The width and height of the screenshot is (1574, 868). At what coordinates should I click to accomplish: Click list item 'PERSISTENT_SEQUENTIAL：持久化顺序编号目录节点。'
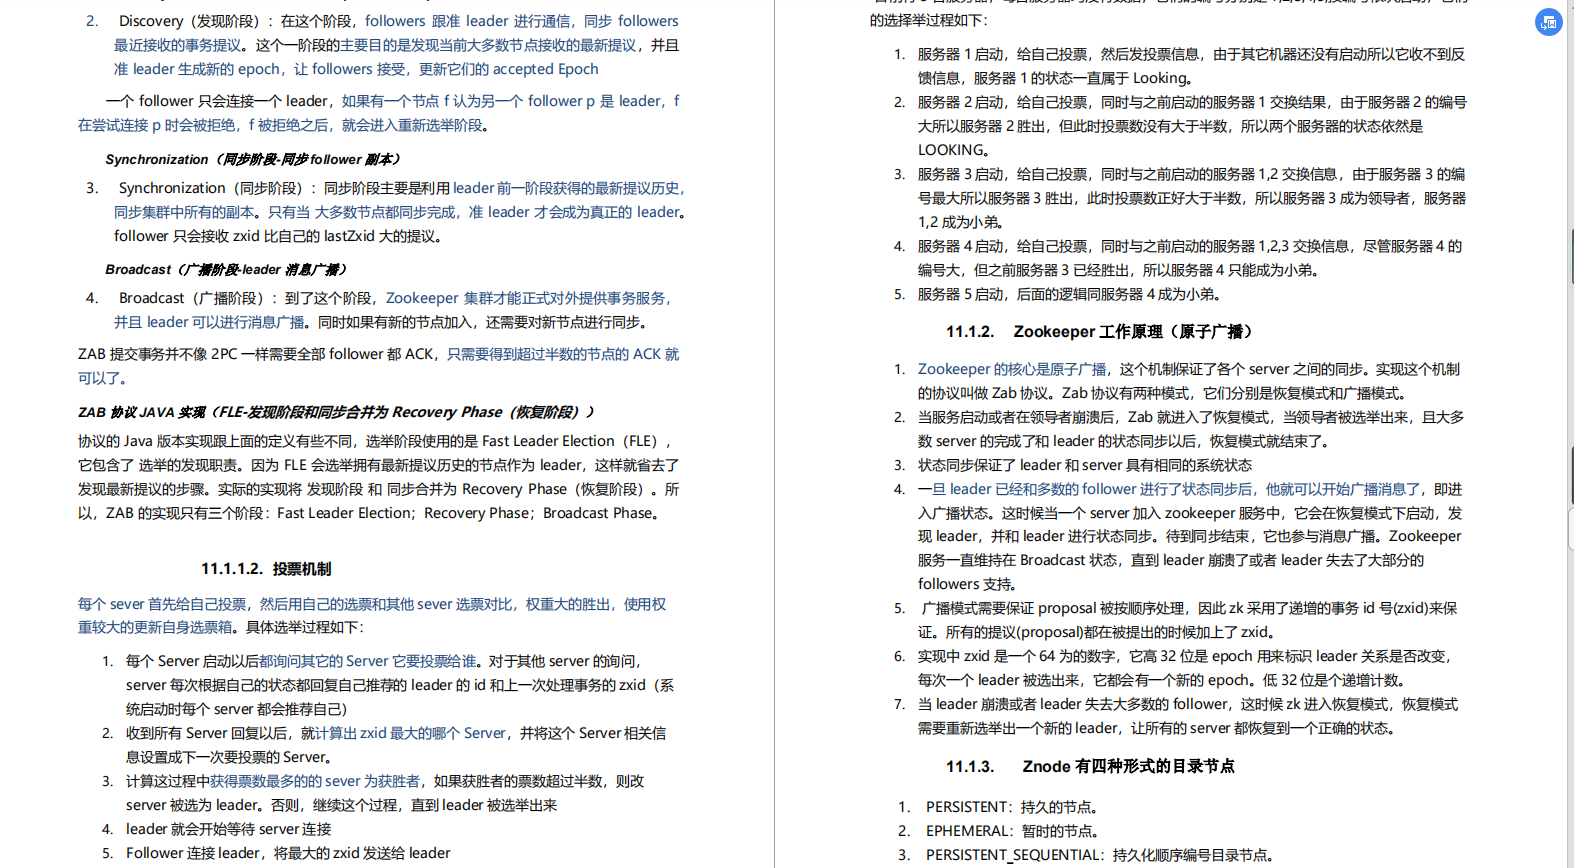(1099, 855)
